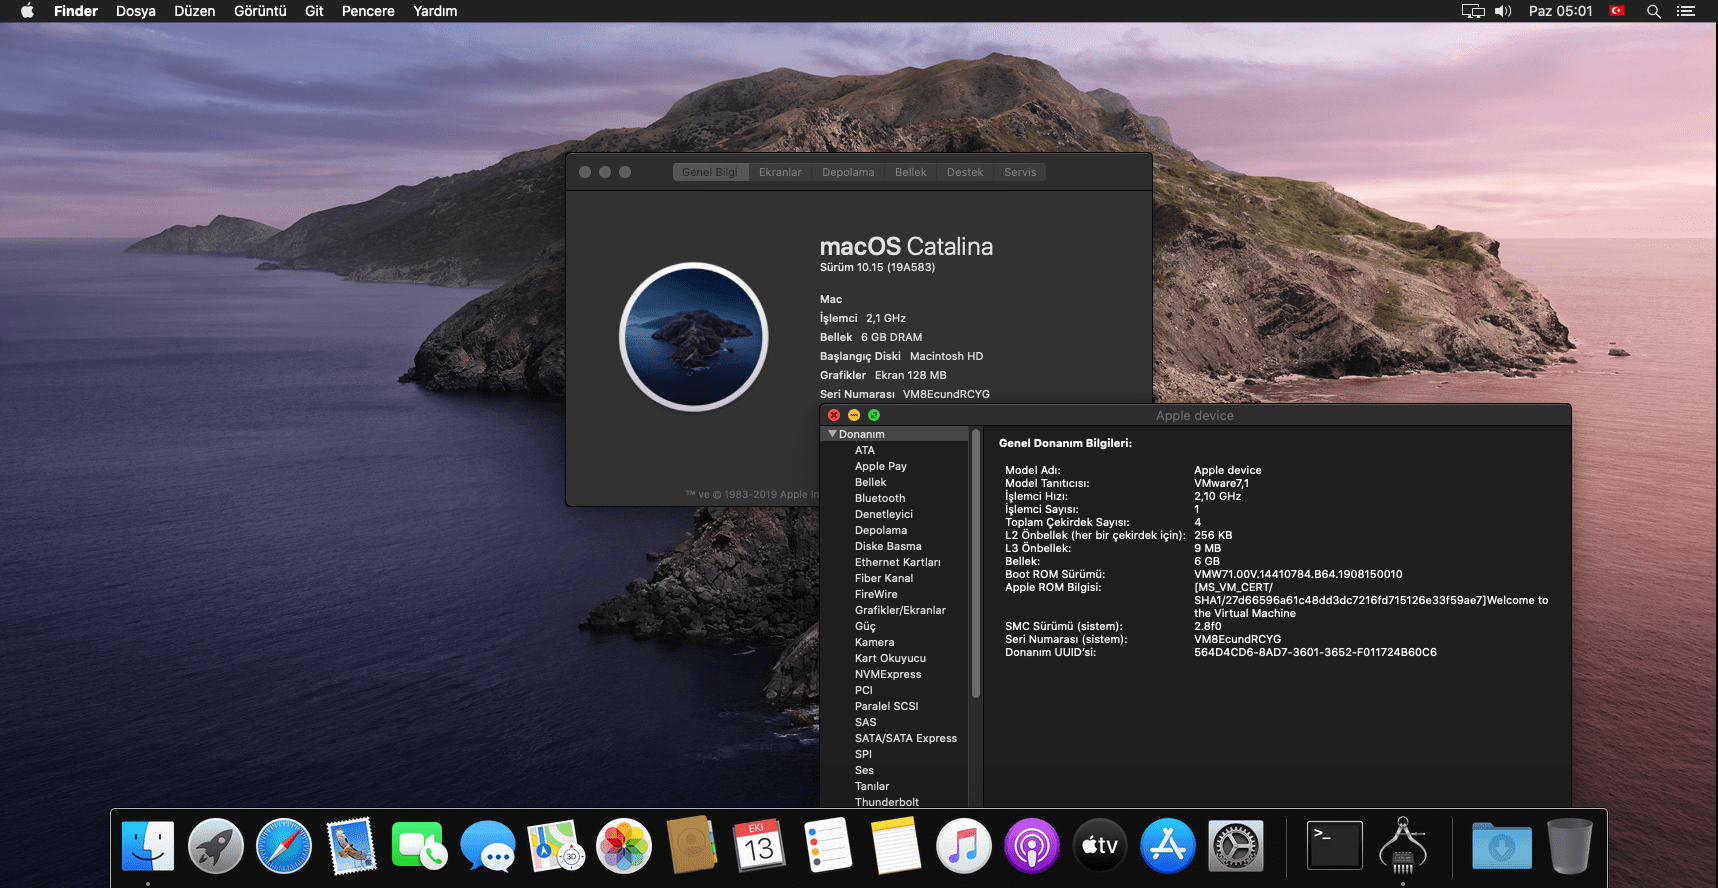
Task: Collapse the Donanım tree section
Action: (x=832, y=434)
